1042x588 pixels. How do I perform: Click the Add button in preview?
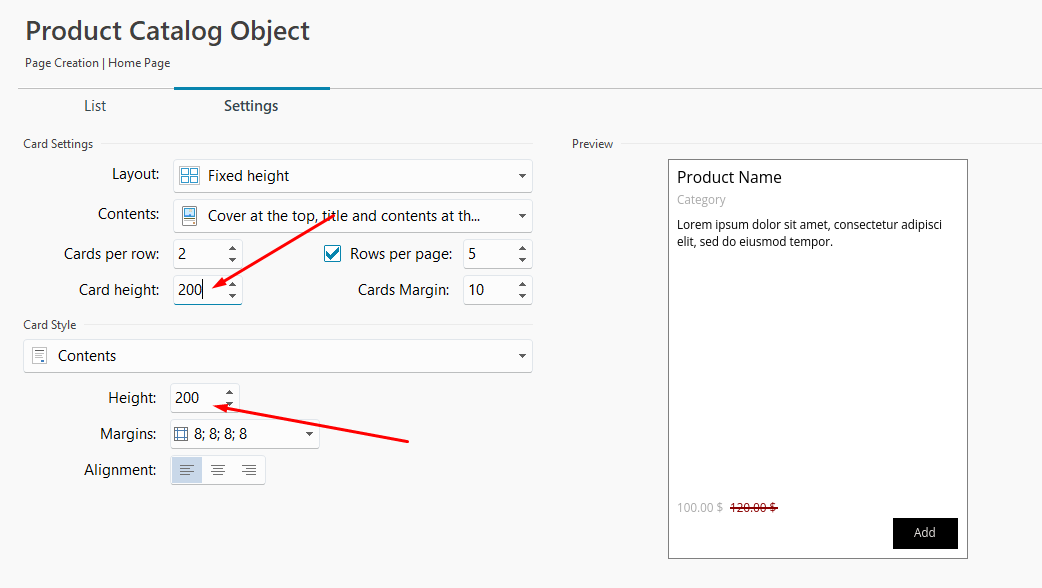pyautogui.click(x=925, y=533)
